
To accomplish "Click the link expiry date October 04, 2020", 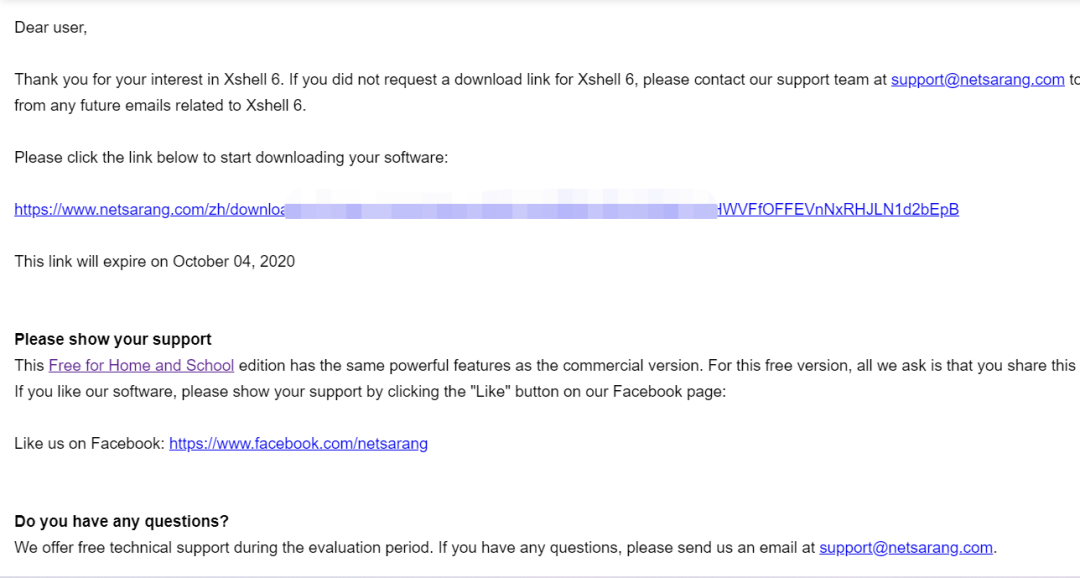I will click(x=233, y=262).
